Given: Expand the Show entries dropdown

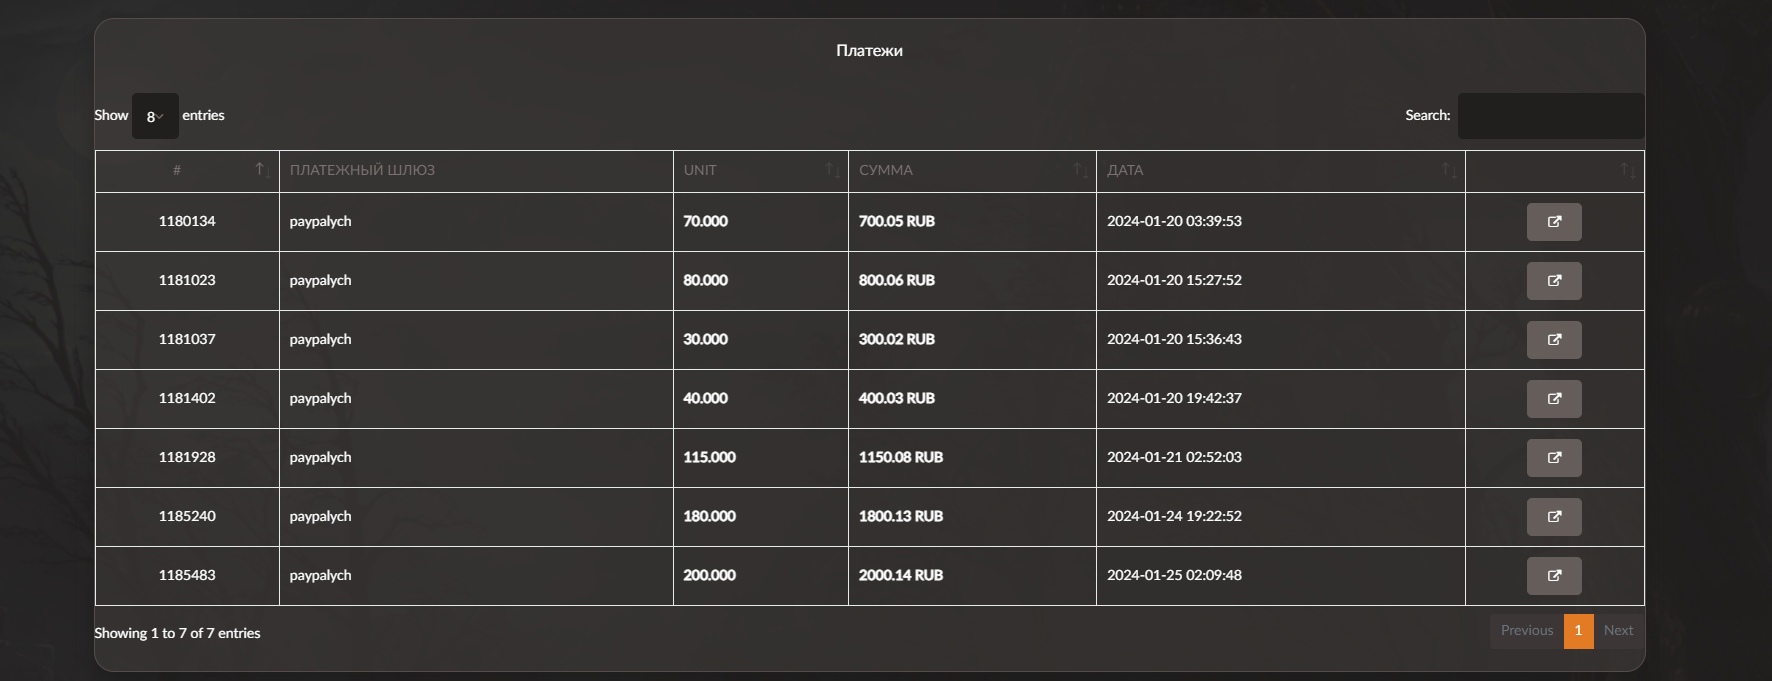Looking at the screenshot, I should coord(155,116).
